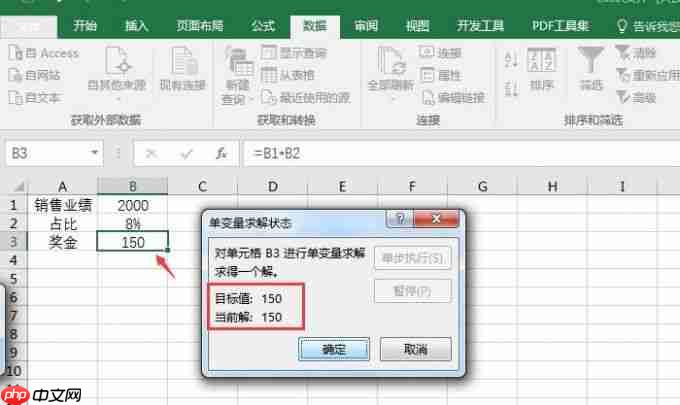This screenshot has height=405, width=680.
Task: Click the cancel X formula bar icon
Action: [x=151, y=153]
